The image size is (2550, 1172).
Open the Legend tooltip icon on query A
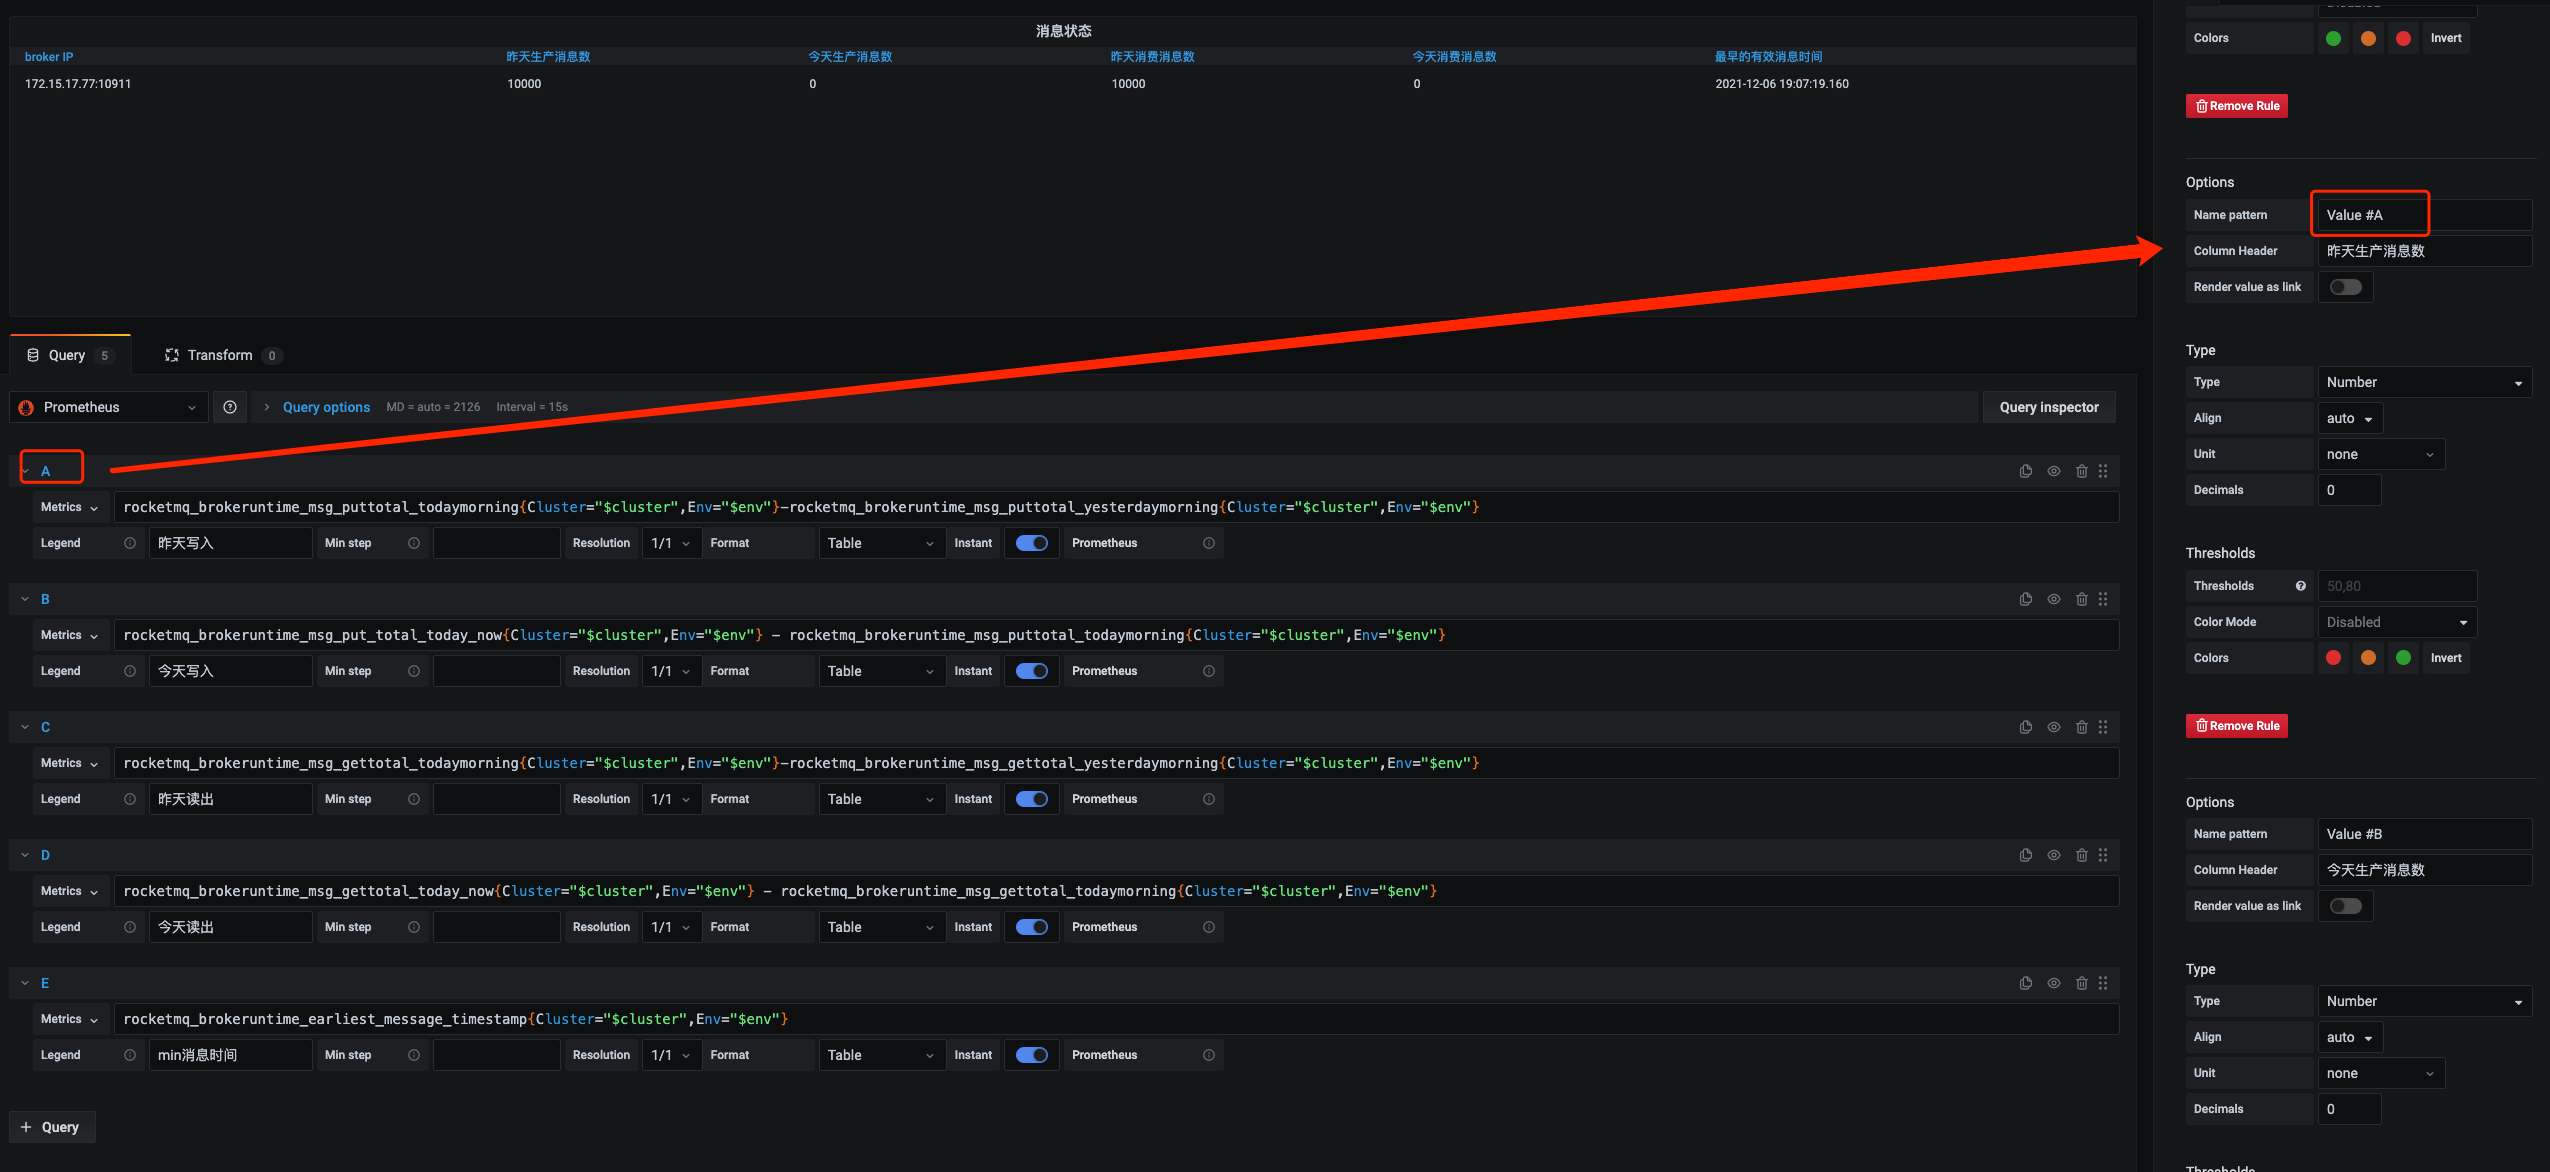pos(129,542)
